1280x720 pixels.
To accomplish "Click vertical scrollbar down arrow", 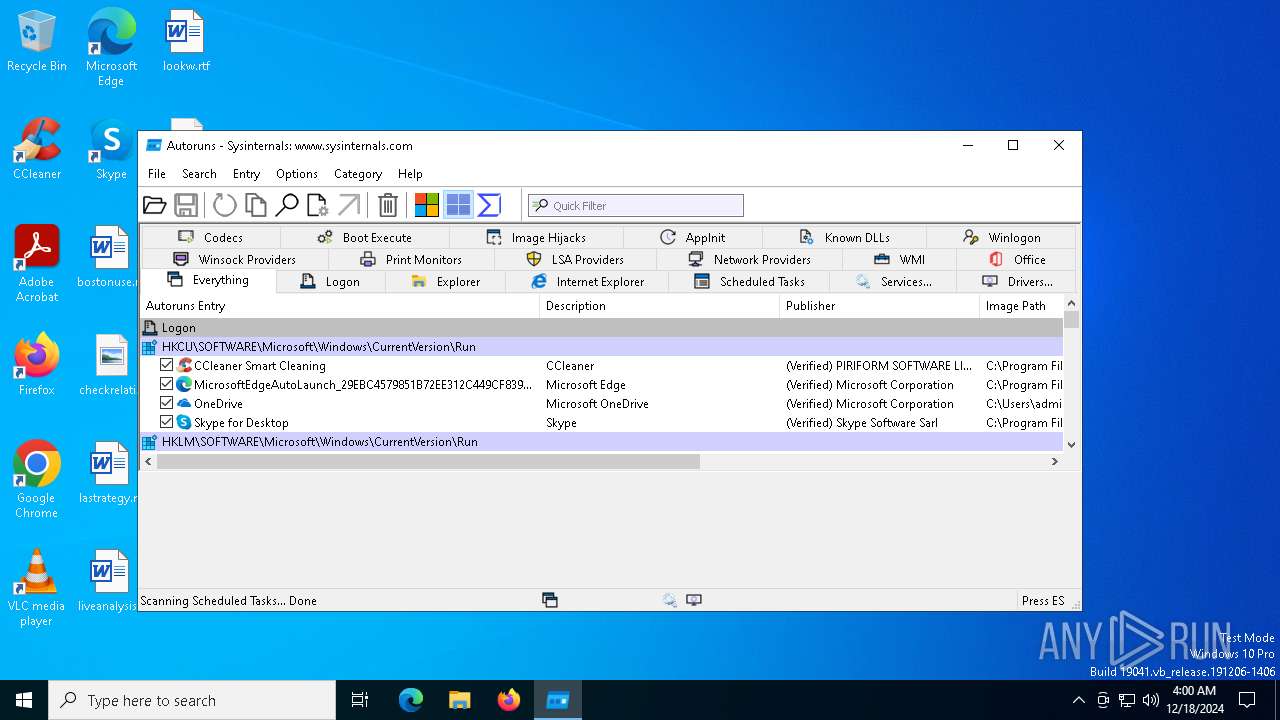I will 1071,444.
